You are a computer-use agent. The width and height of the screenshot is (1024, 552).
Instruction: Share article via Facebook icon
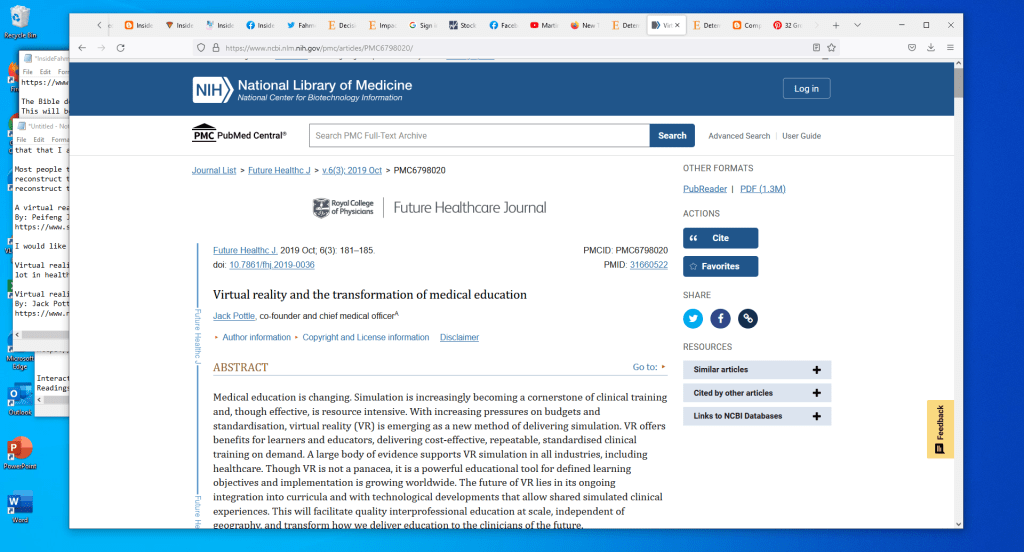coord(720,318)
